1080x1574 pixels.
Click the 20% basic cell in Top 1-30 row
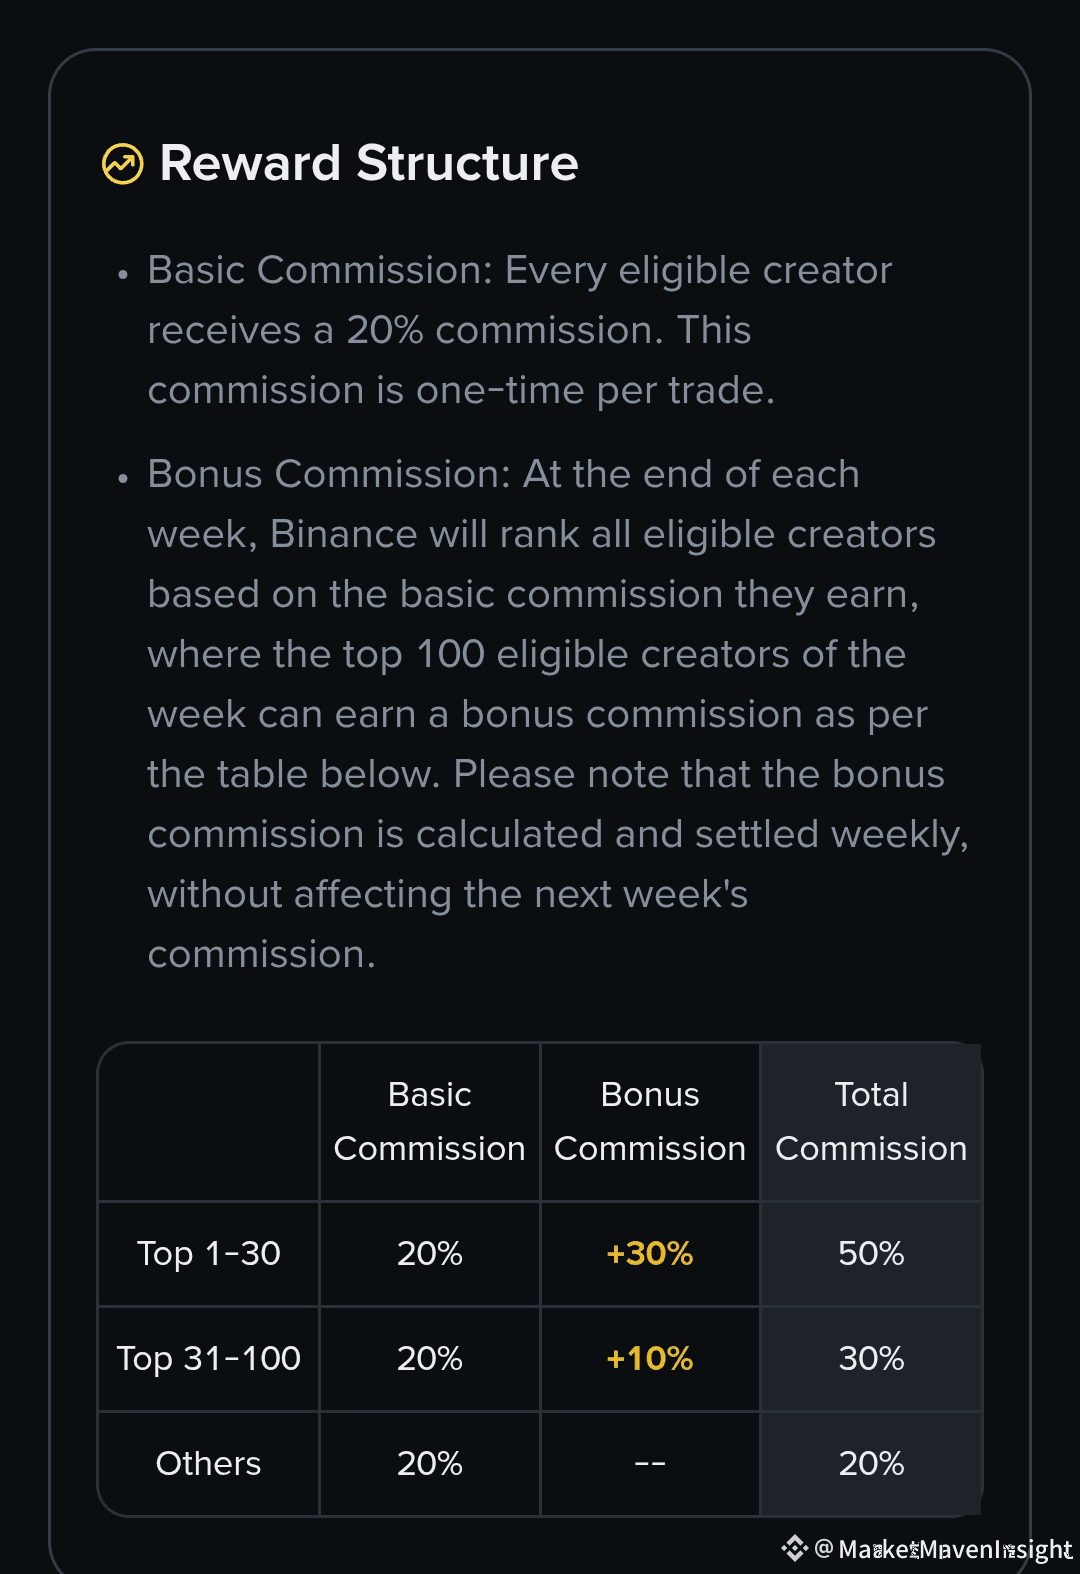click(429, 1253)
